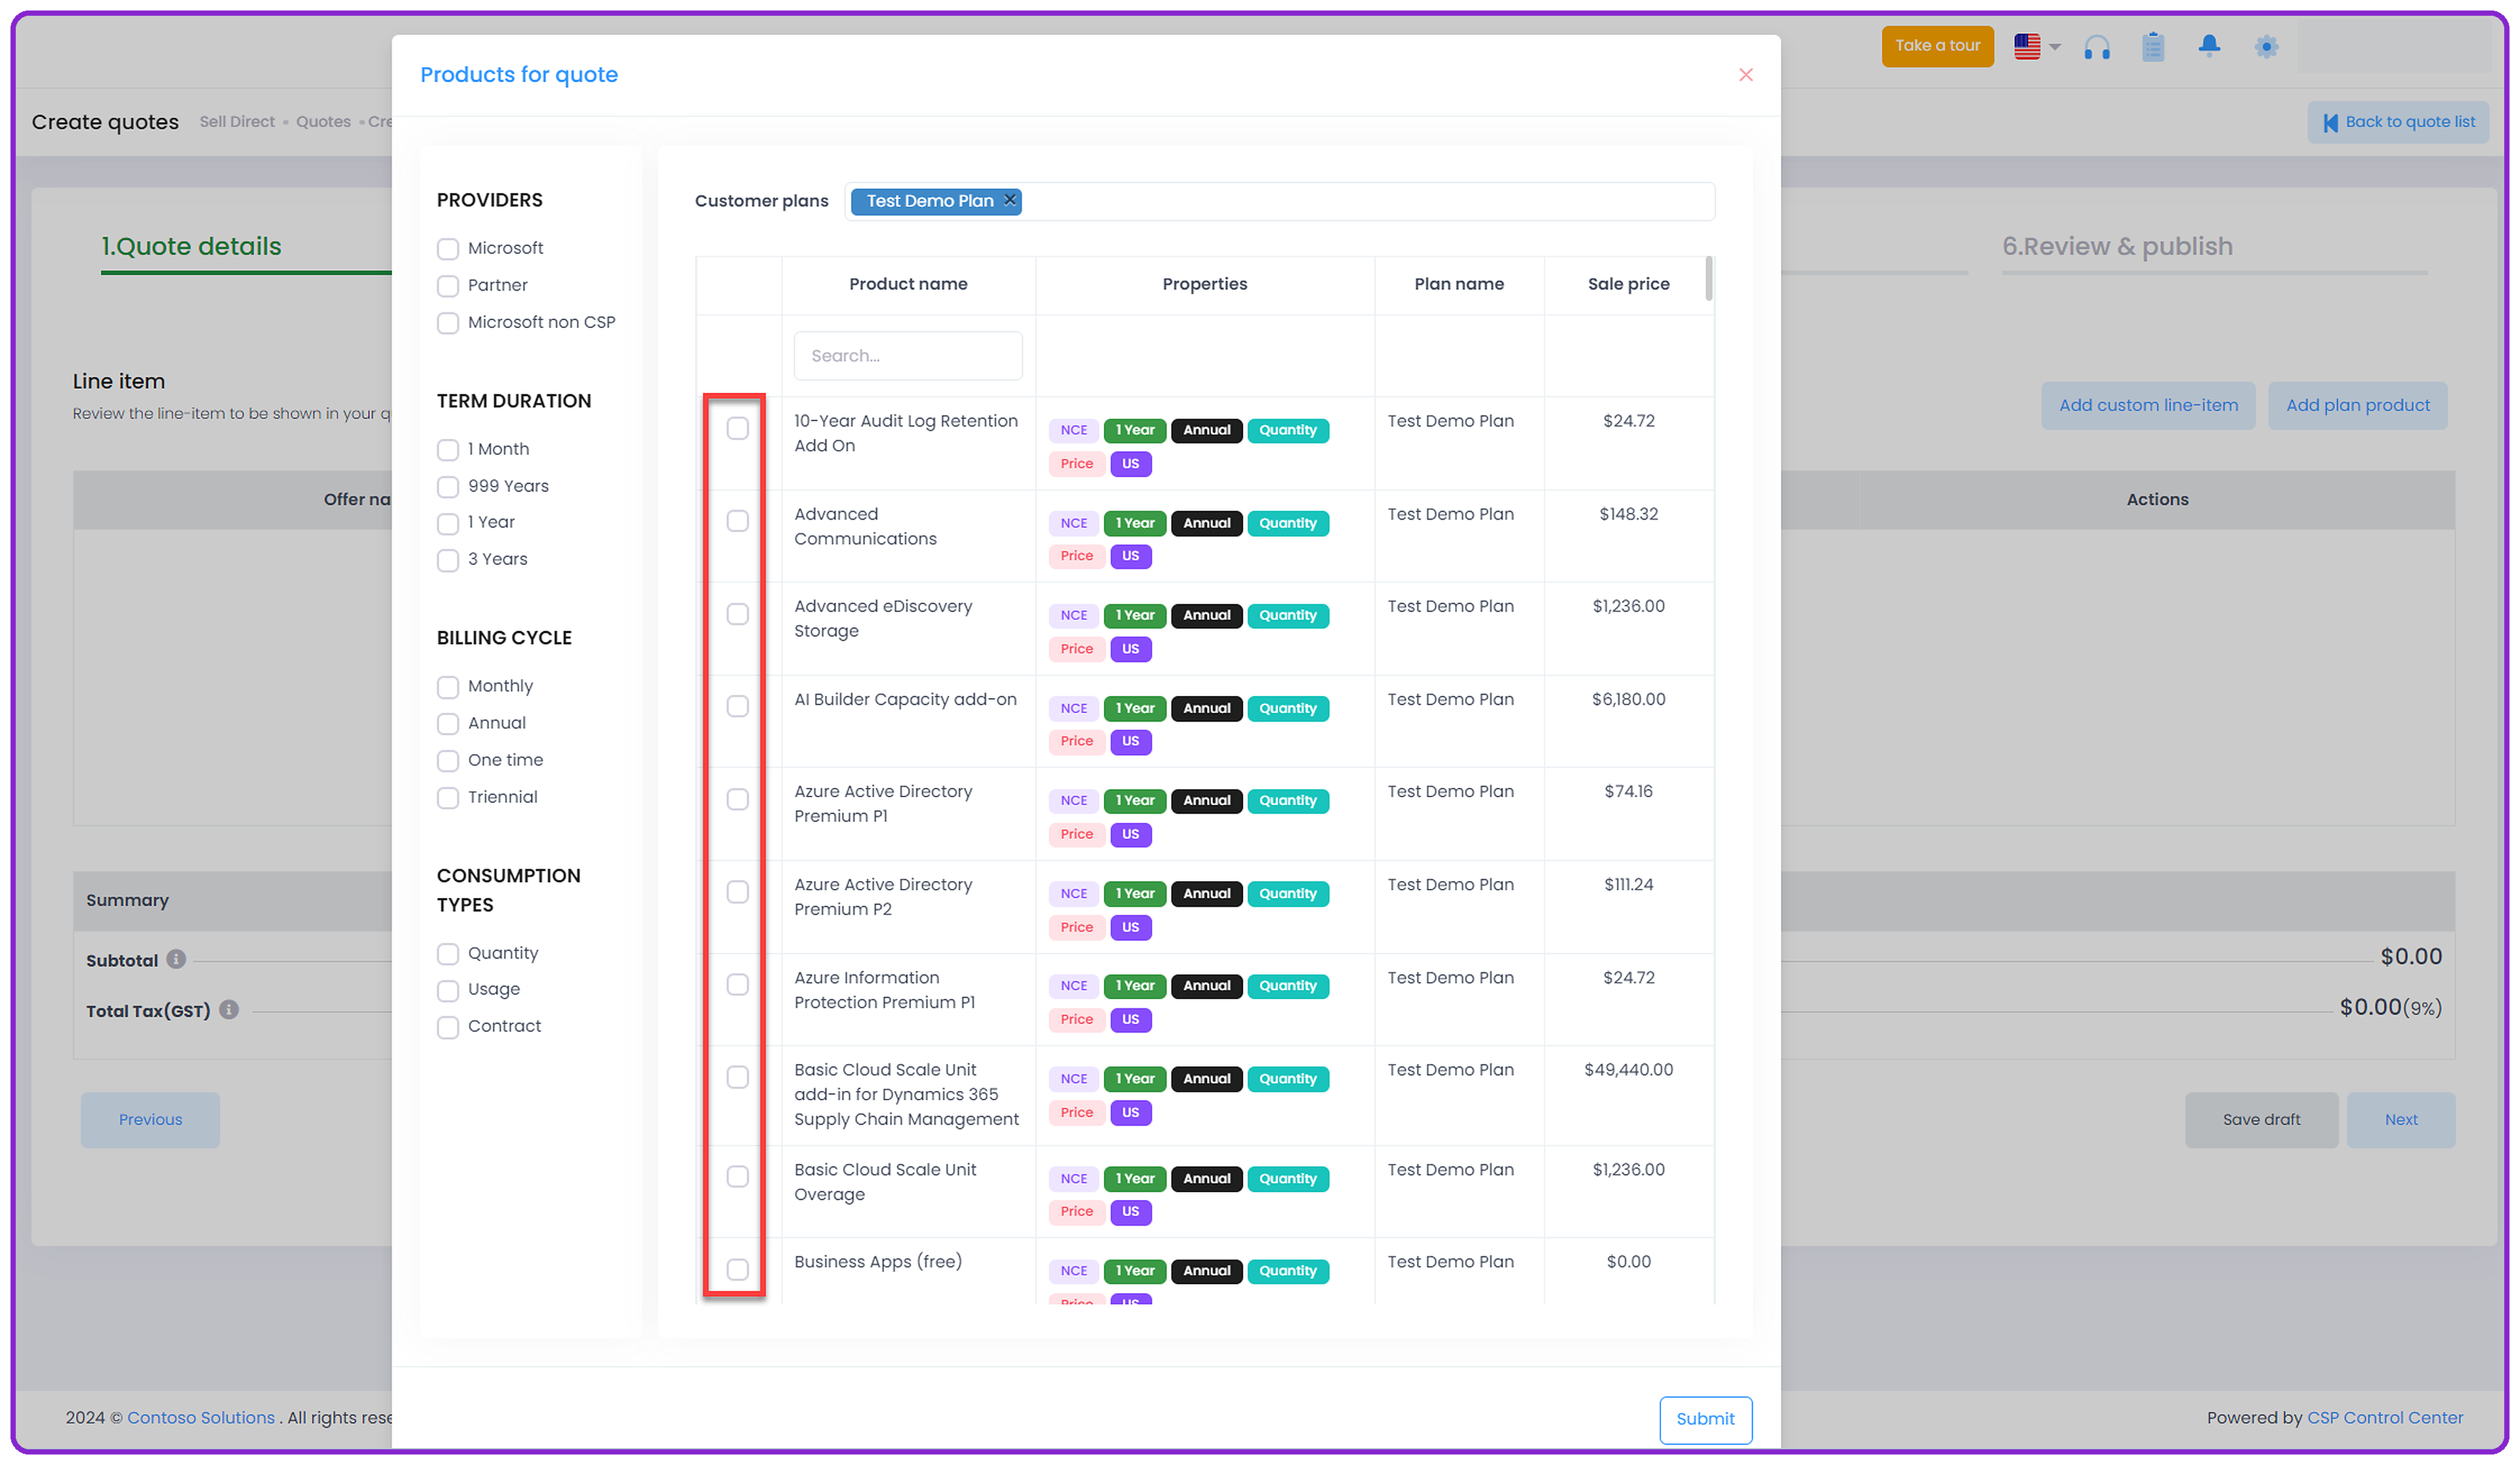2520x1465 pixels.
Task: Tick the Monthly billing cycle
Action: point(448,686)
